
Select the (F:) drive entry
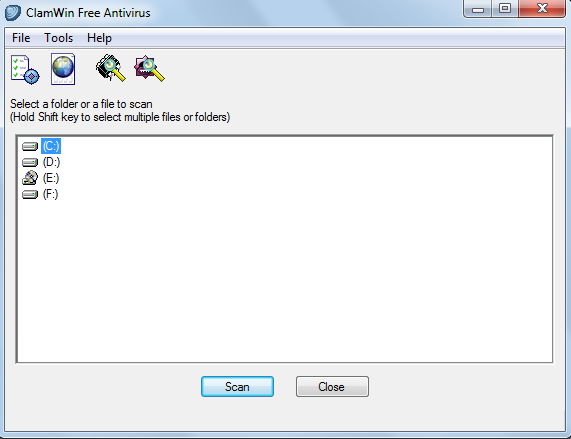tap(50, 194)
